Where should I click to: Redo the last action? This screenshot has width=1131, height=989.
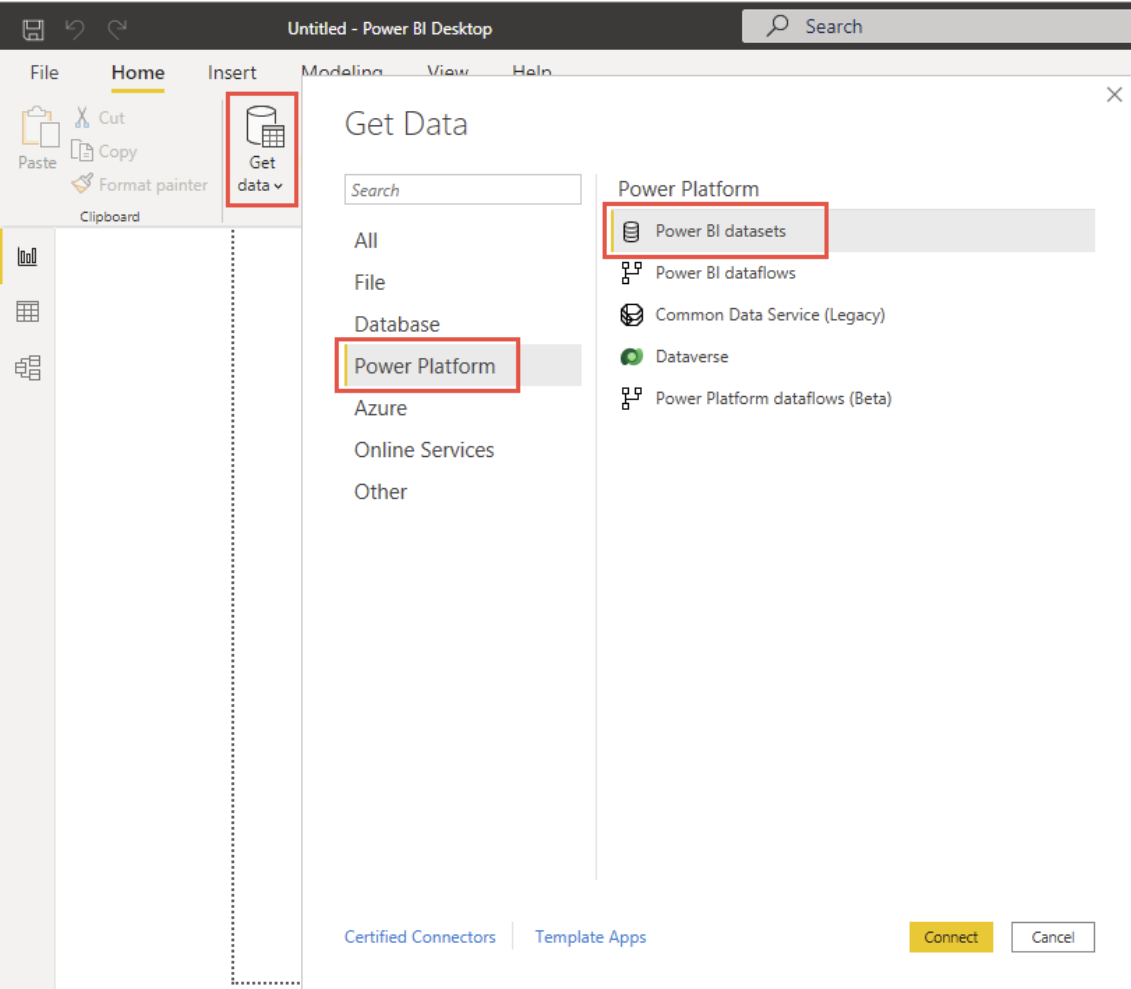(x=117, y=29)
